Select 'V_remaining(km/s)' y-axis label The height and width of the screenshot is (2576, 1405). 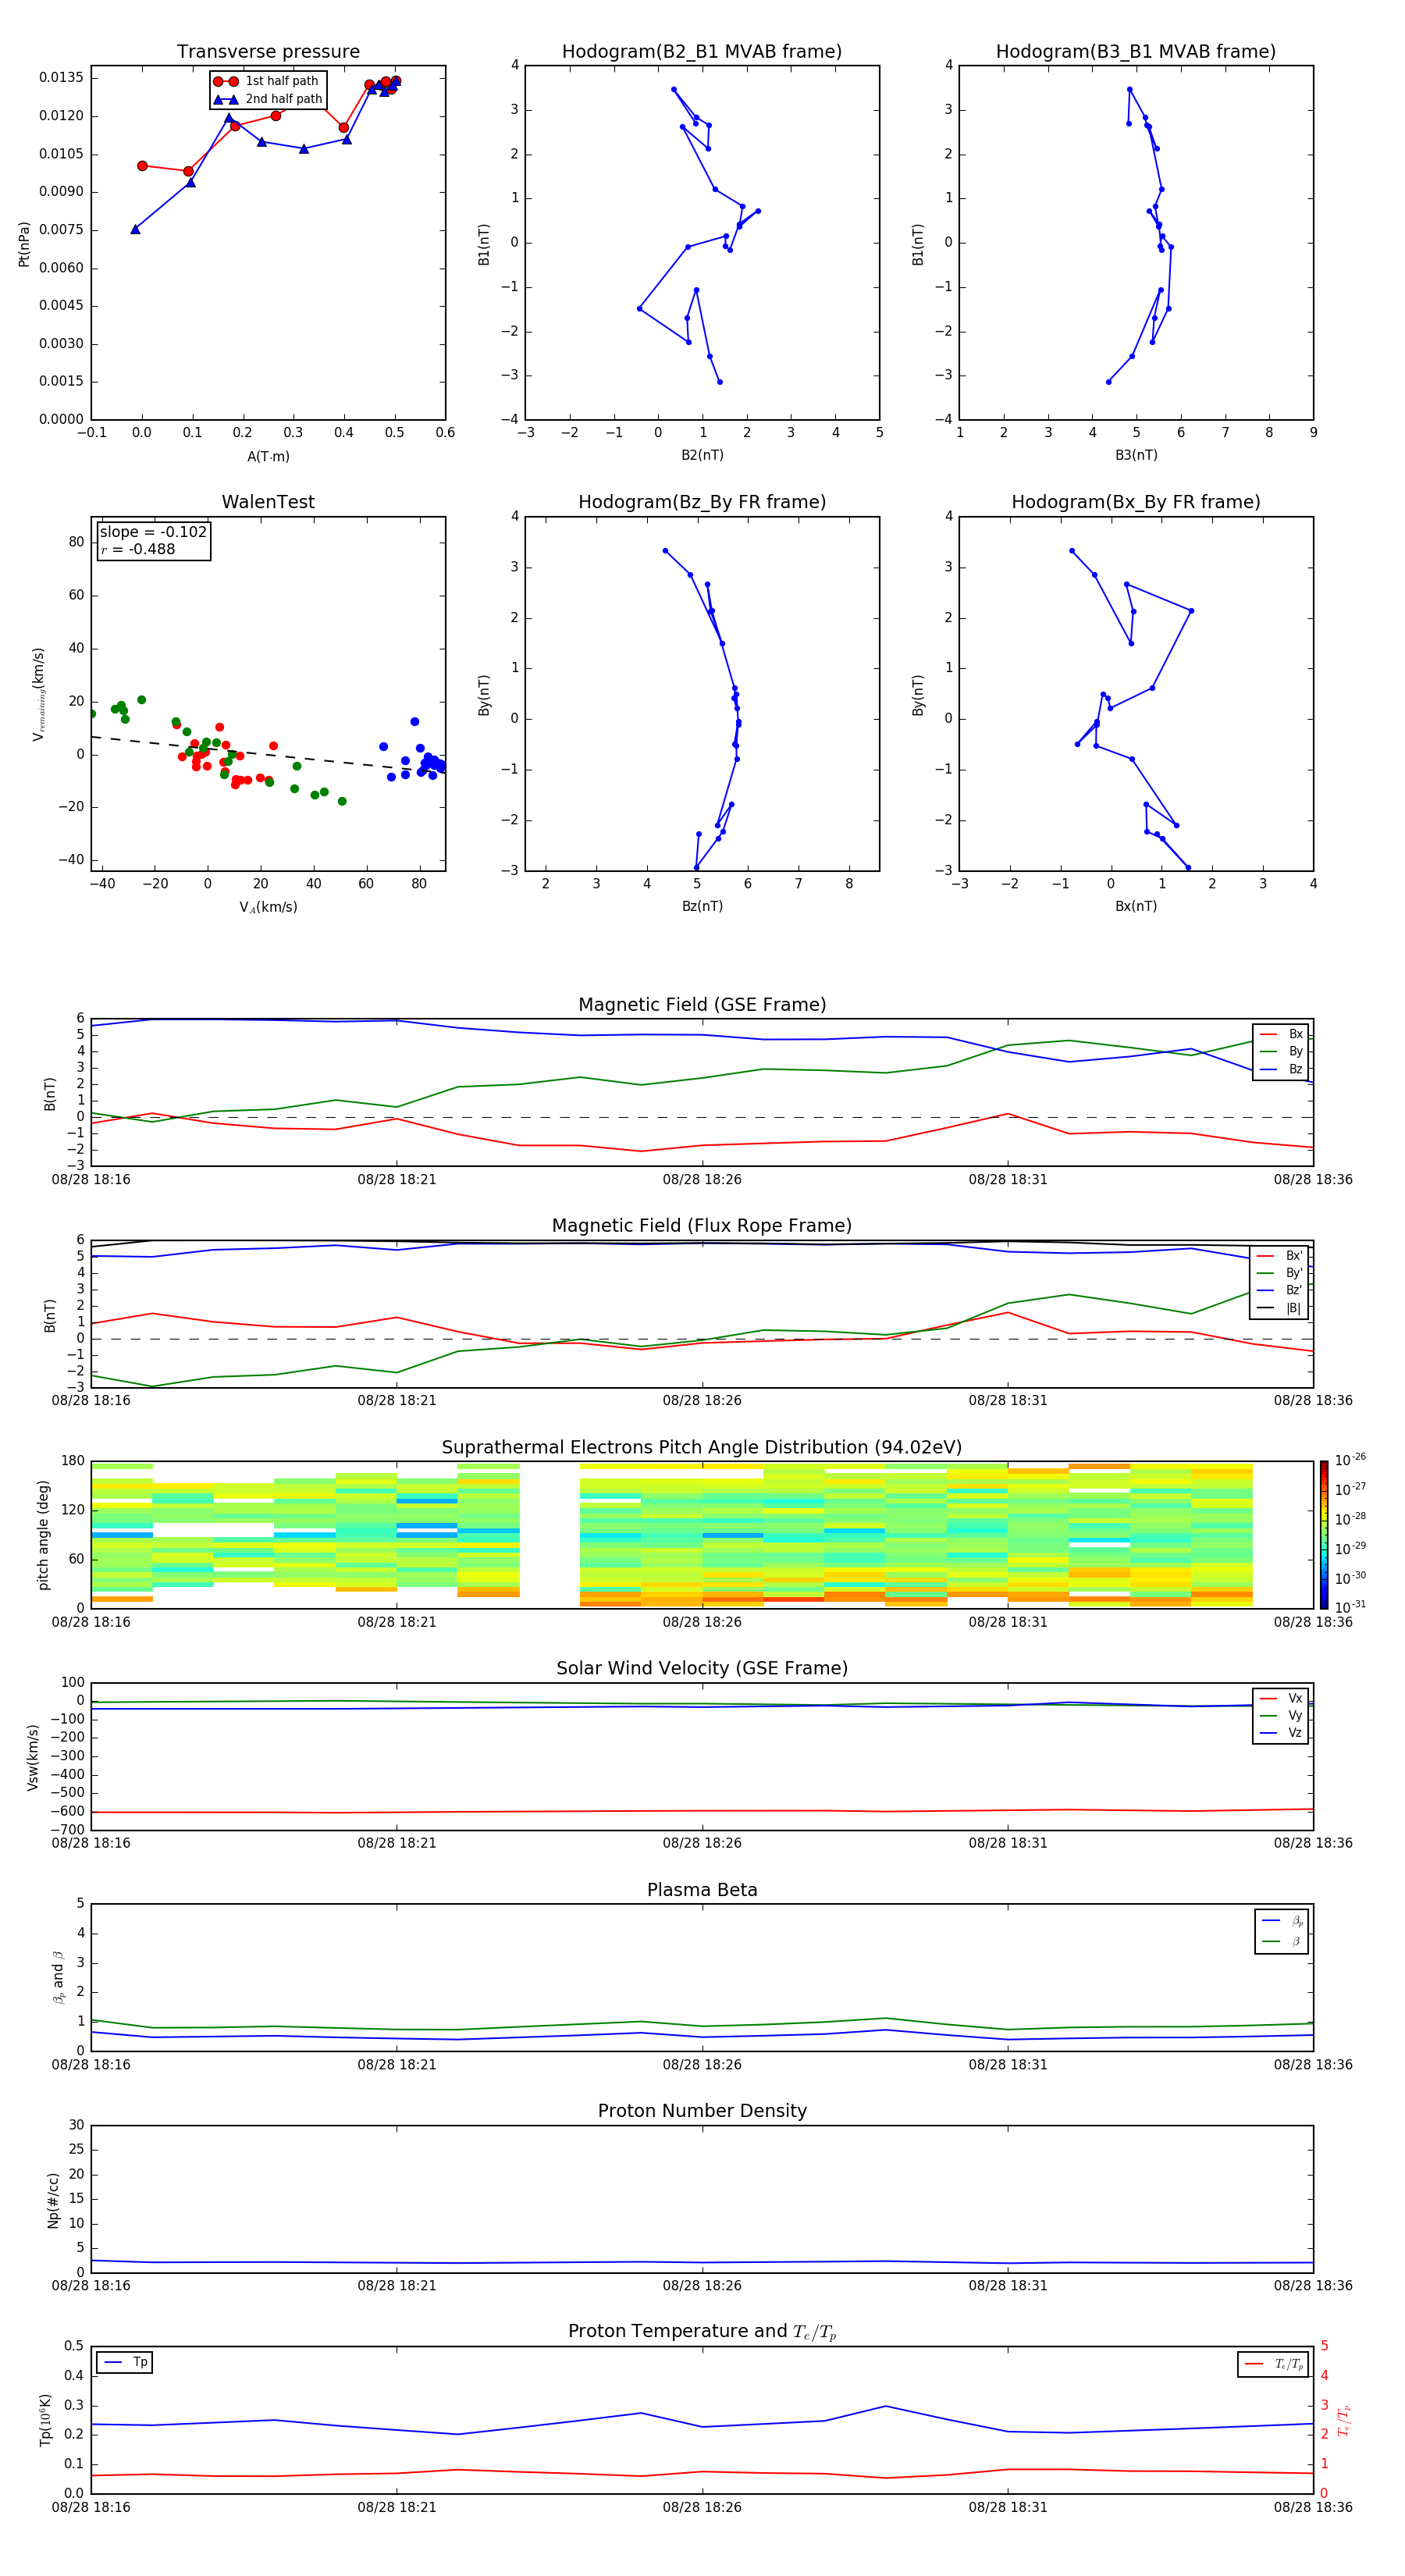point(39,694)
